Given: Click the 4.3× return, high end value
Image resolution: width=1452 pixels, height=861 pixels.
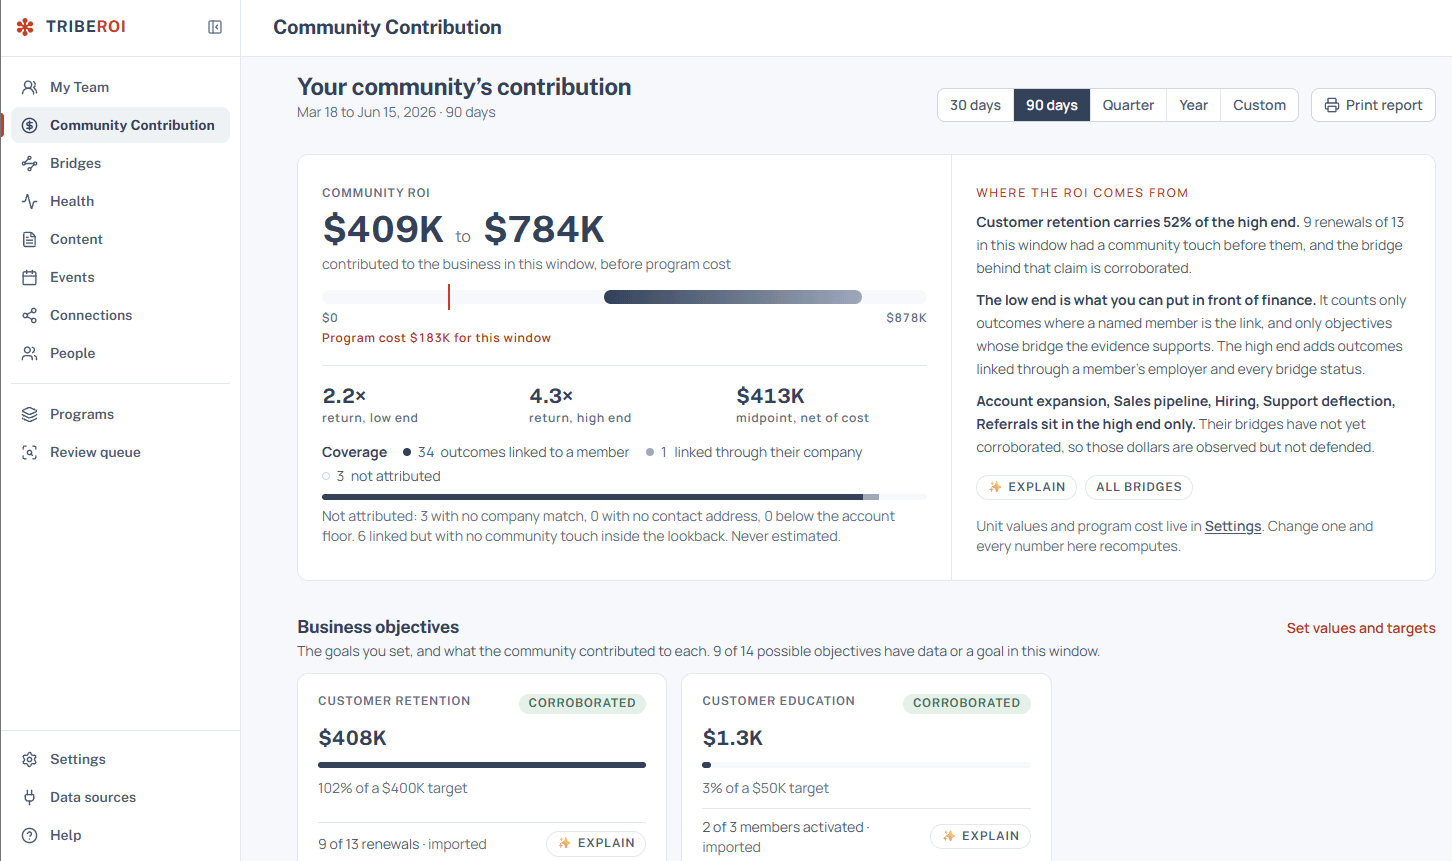Looking at the screenshot, I should (x=551, y=396).
